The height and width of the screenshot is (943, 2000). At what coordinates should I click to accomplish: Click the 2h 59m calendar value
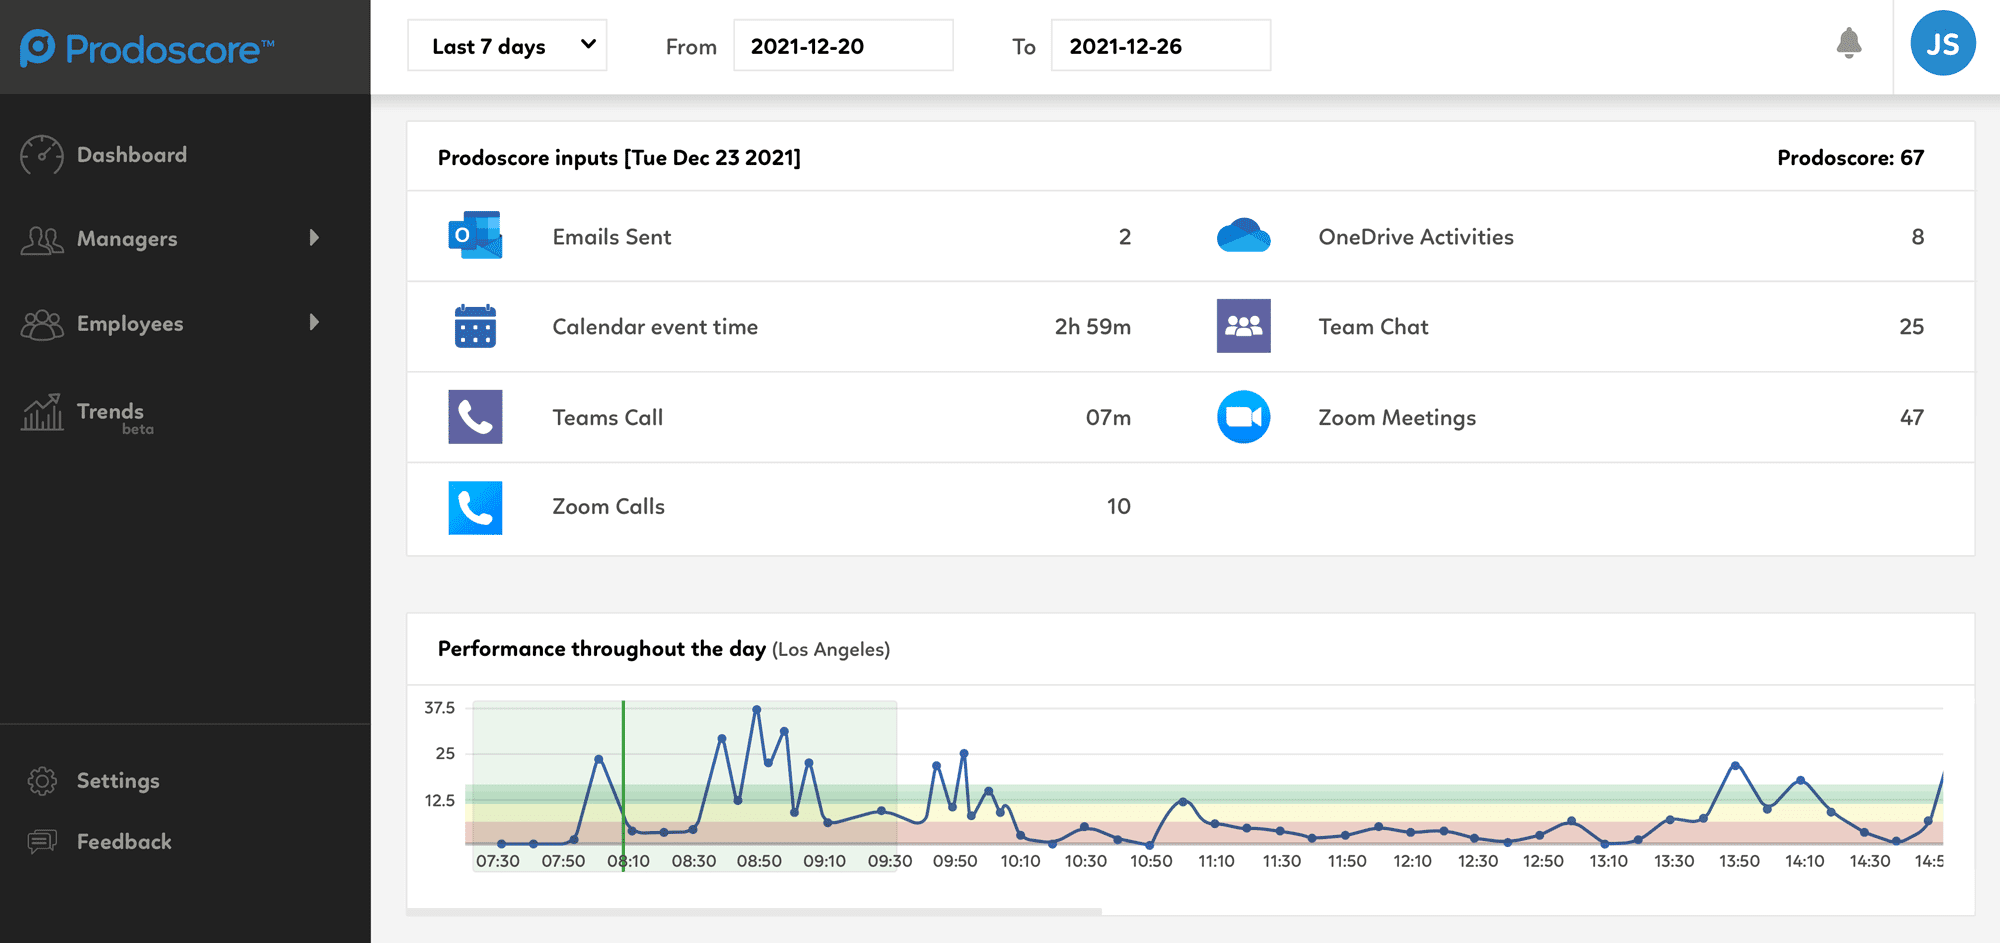pos(1092,327)
